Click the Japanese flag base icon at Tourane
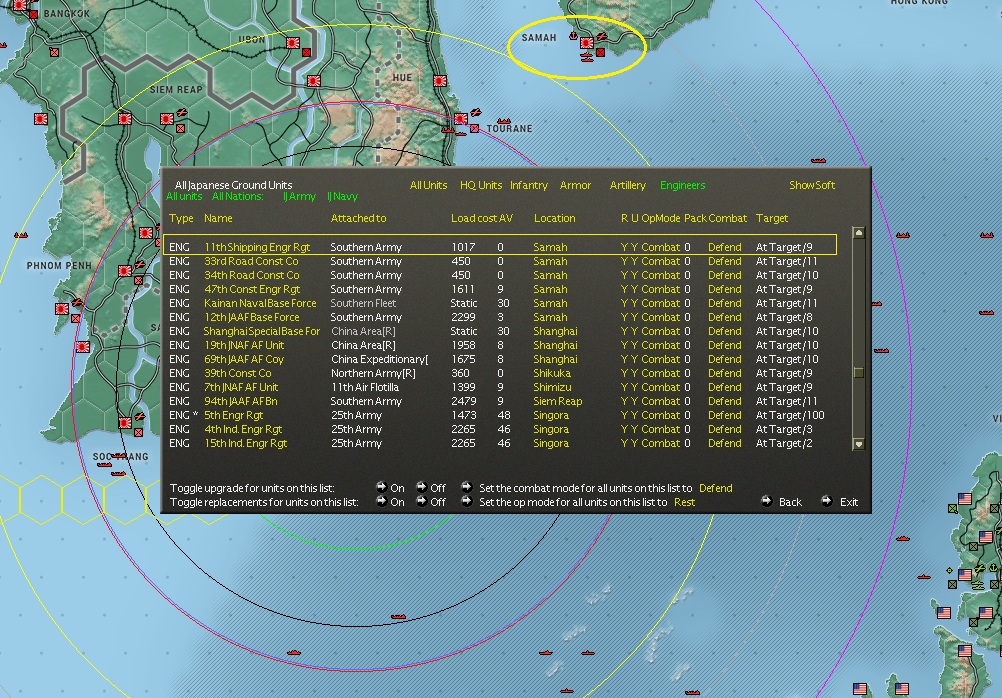This screenshot has height=698, width=1002. [x=461, y=119]
